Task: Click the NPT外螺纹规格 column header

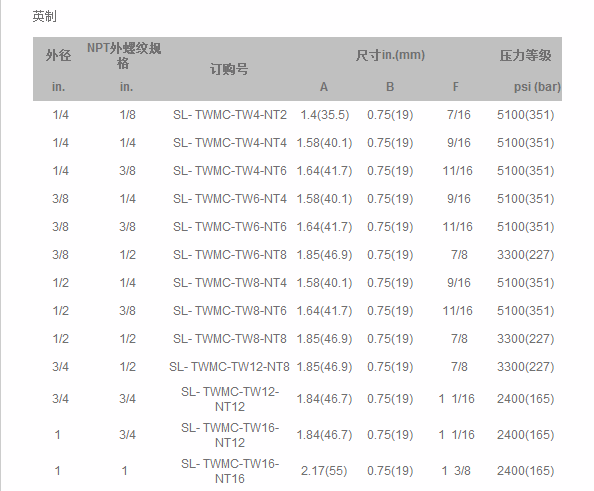Action: (x=124, y=56)
